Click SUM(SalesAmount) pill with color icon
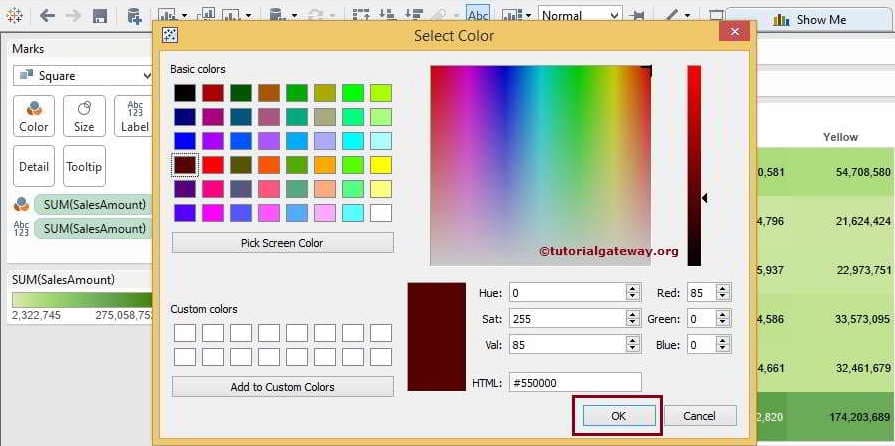The height and width of the screenshot is (446, 895). tap(91, 204)
